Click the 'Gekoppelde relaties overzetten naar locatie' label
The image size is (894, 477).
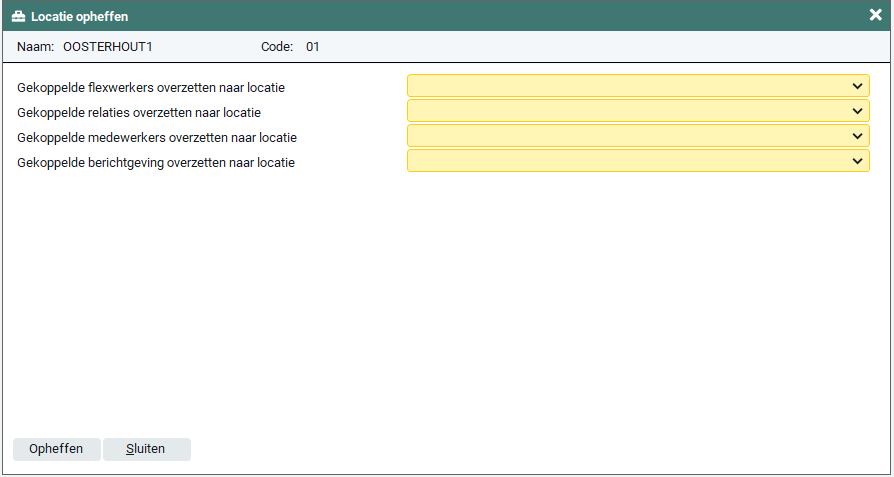click(139, 113)
